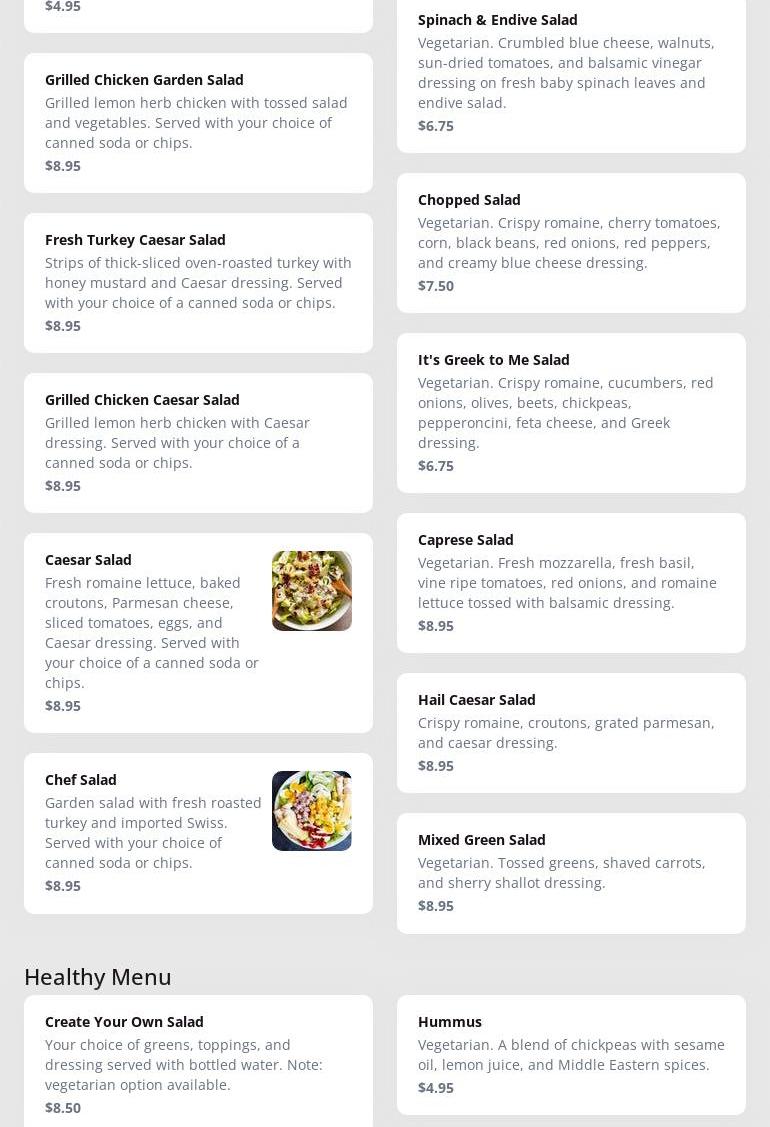
Task: Open the Caesar Salad photo thumbnail
Action: pos(311,591)
